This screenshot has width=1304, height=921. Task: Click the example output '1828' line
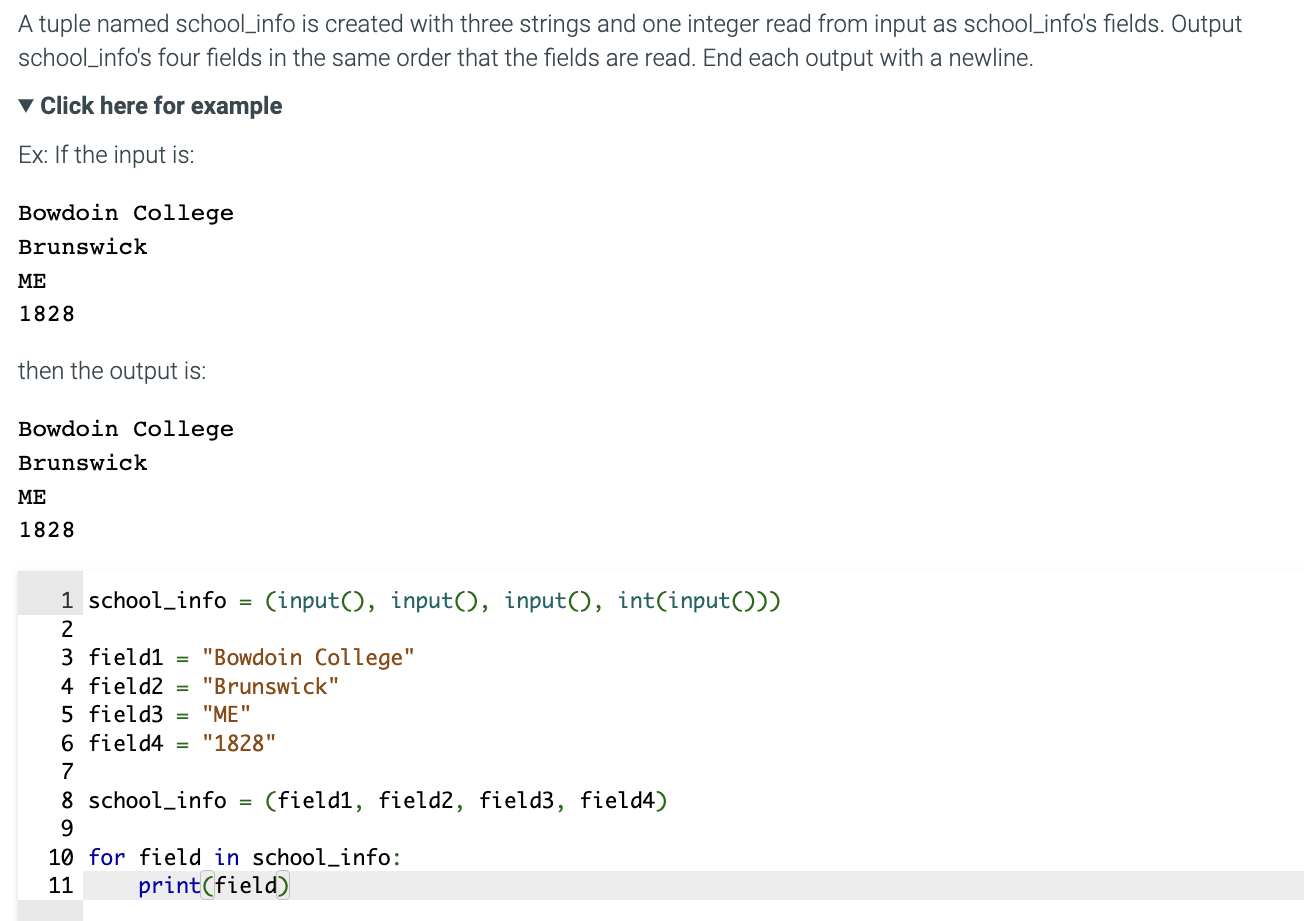(x=46, y=529)
